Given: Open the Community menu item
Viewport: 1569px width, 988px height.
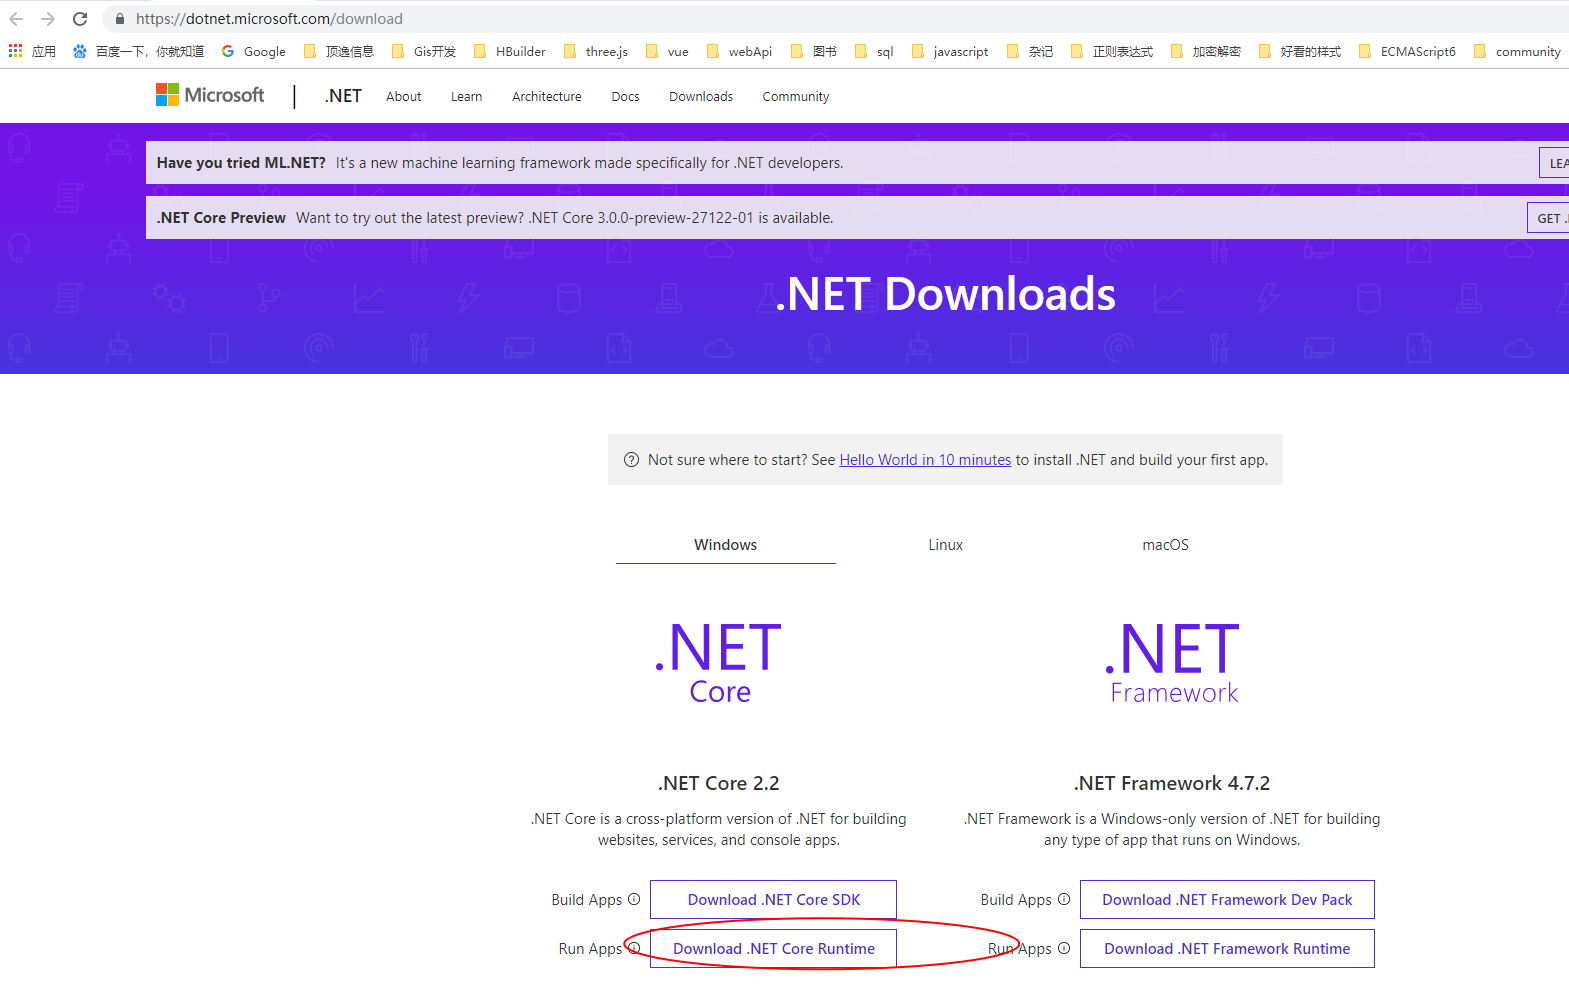Looking at the screenshot, I should 796,97.
